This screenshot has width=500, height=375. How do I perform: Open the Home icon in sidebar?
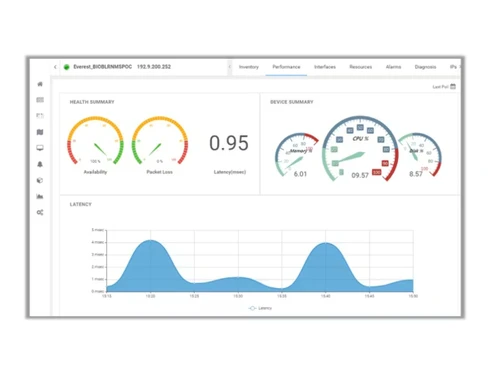[40, 84]
